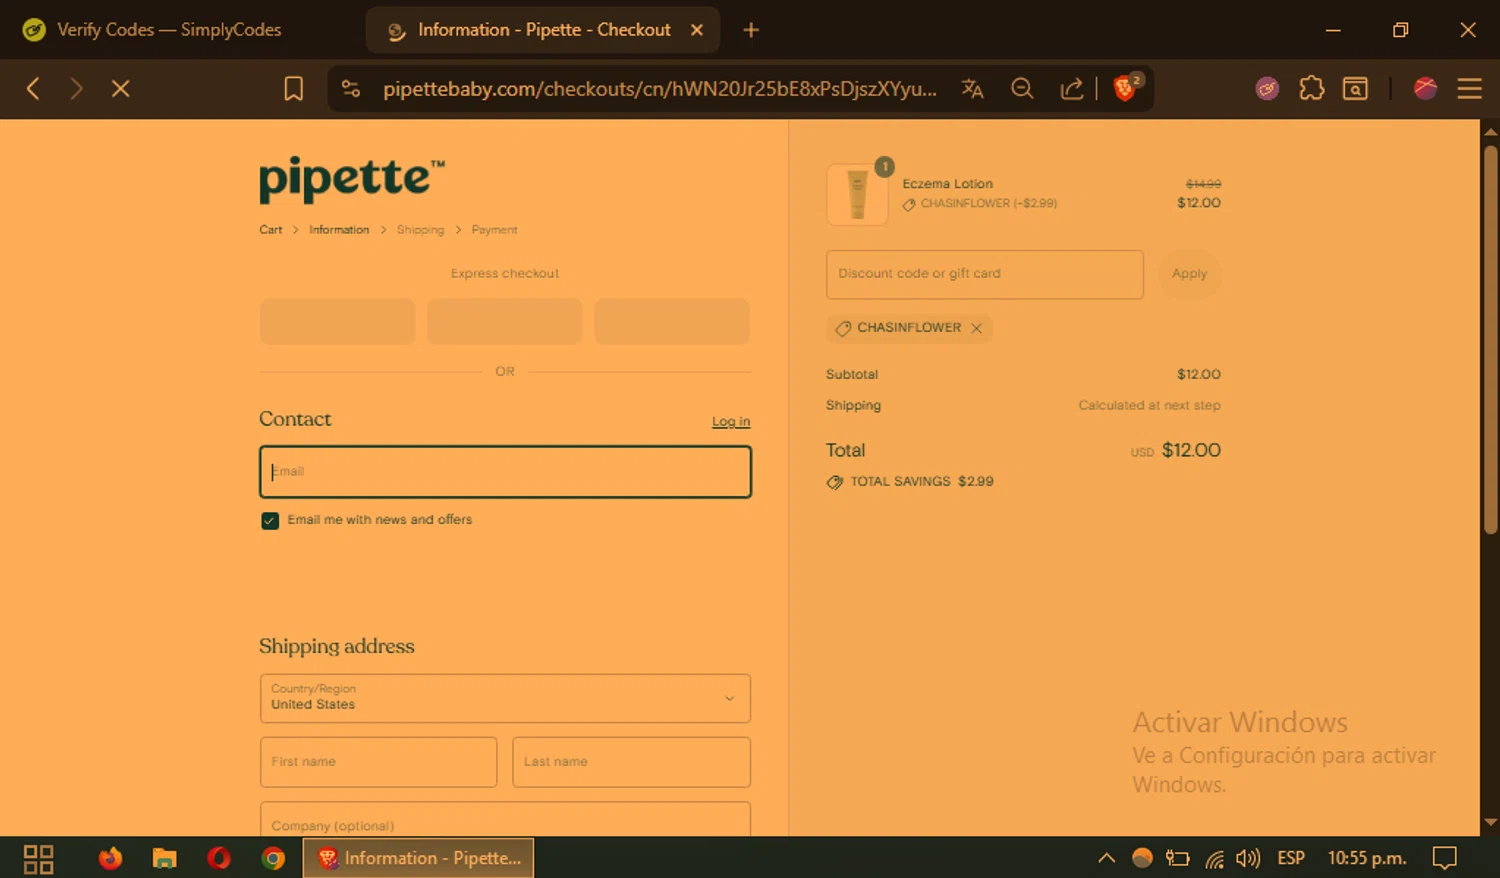
Task: Open the sidebar search panel icon
Action: (x=1355, y=89)
